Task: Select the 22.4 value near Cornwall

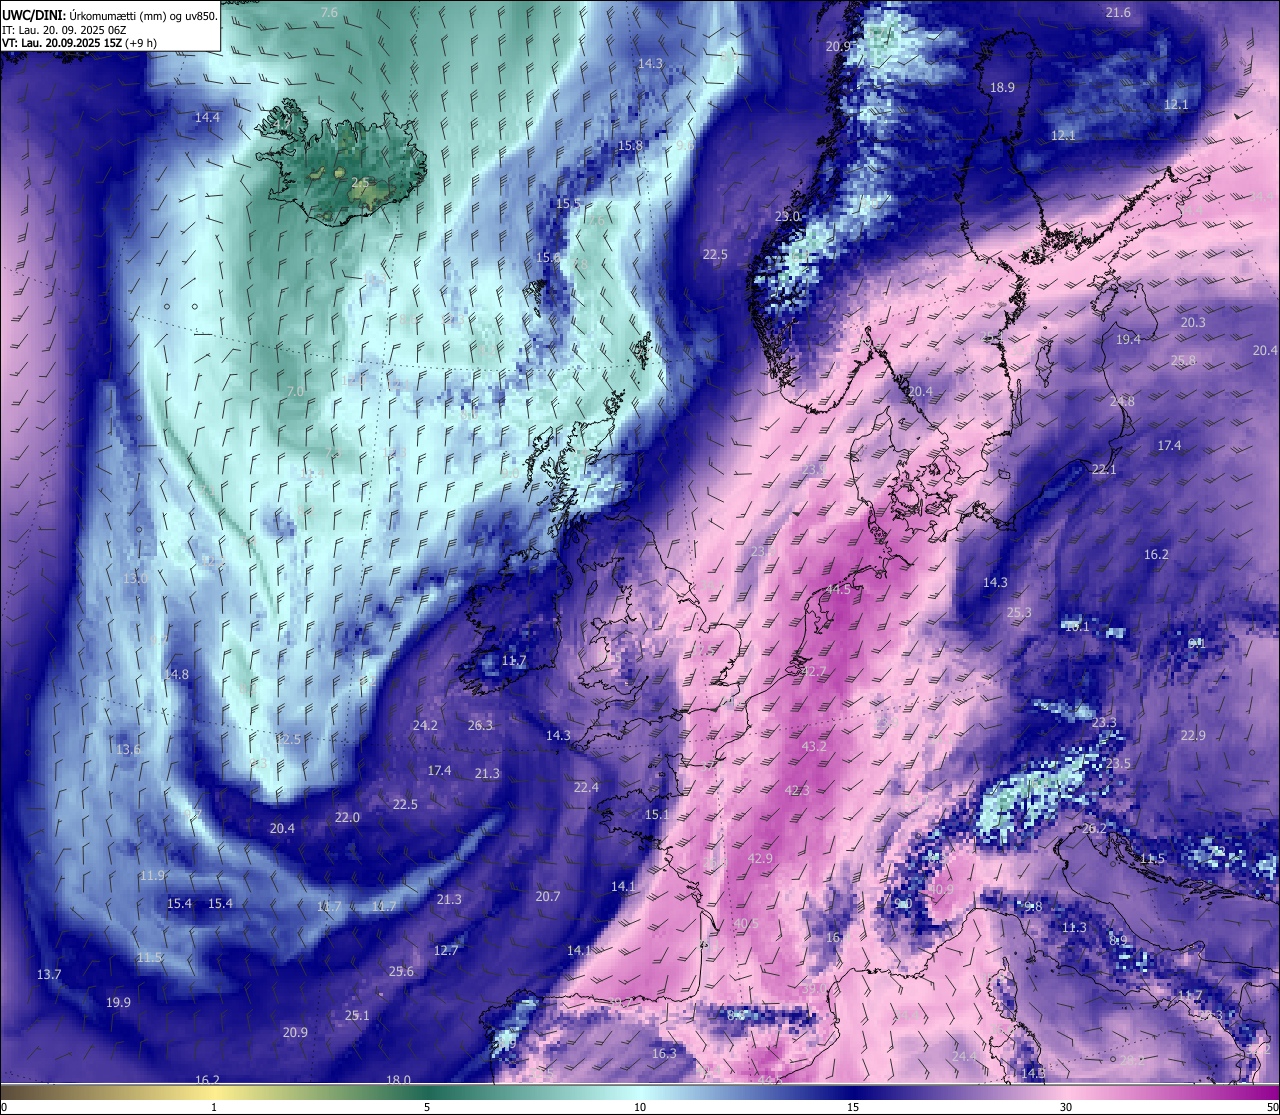Action: coord(586,787)
